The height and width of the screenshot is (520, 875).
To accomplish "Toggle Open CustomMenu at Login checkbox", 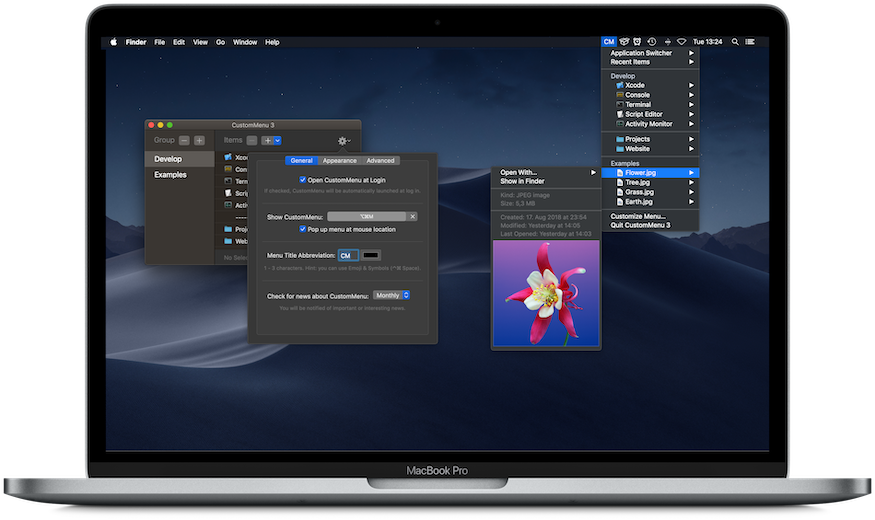I will pyautogui.click(x=302, y=180).
